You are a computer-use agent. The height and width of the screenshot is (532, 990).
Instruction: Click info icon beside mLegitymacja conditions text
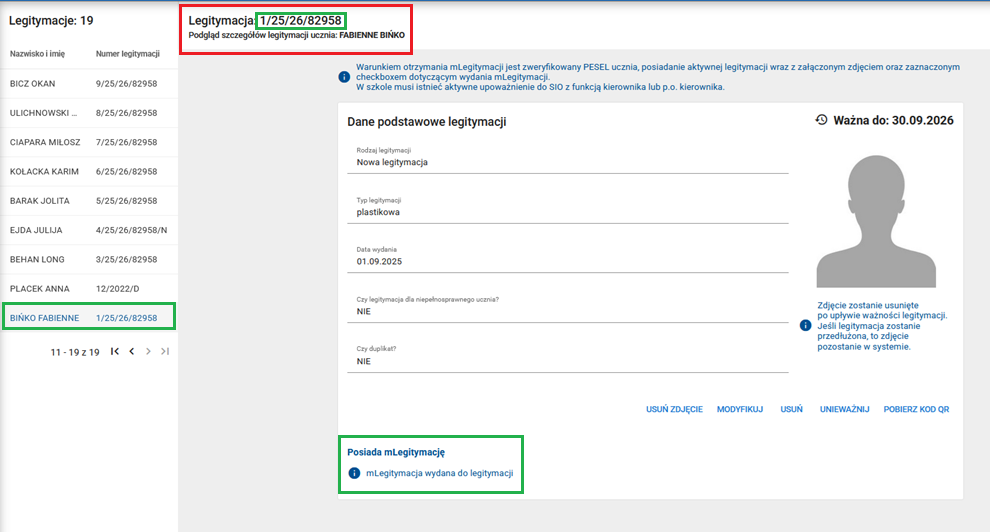click(x=345, y=77)
